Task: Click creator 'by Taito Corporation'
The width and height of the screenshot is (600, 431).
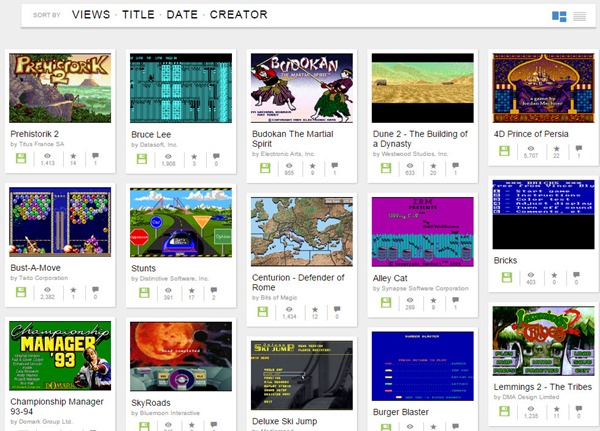Action: click(39, 278)
